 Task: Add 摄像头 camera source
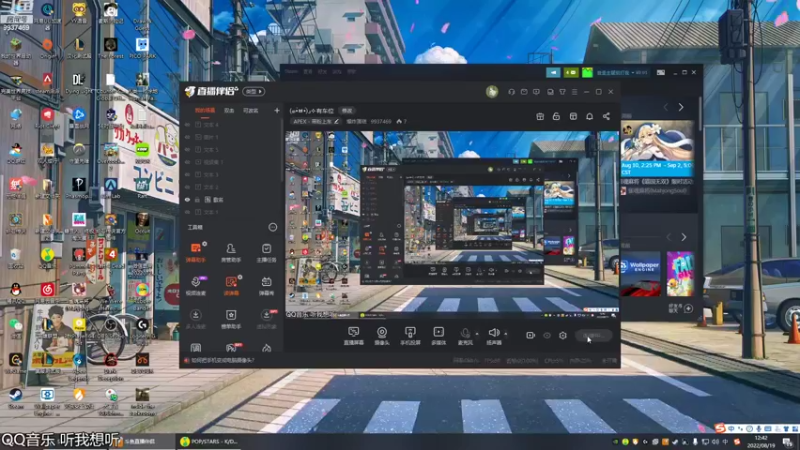click(x=382, y=336)
